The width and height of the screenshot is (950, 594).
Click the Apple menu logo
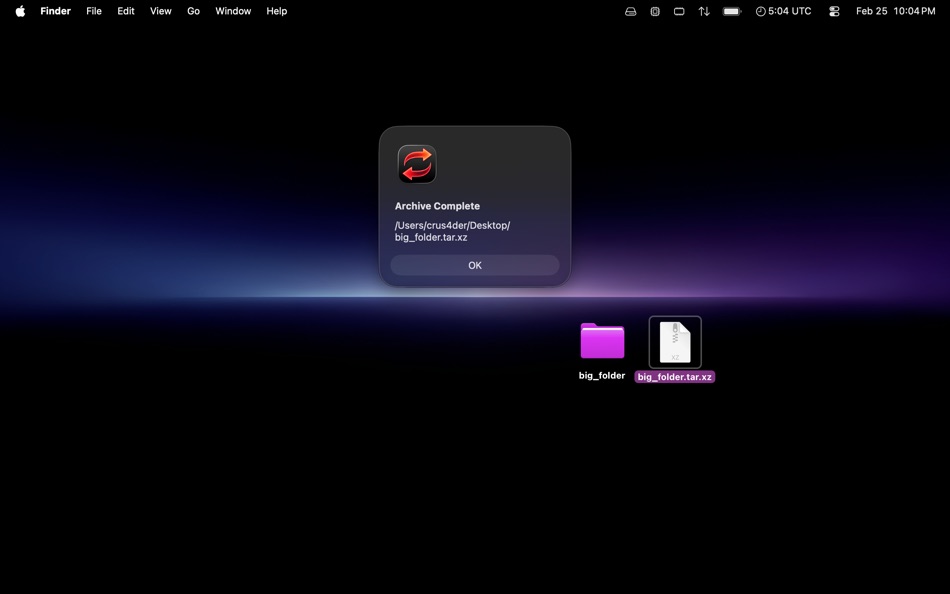19,11
